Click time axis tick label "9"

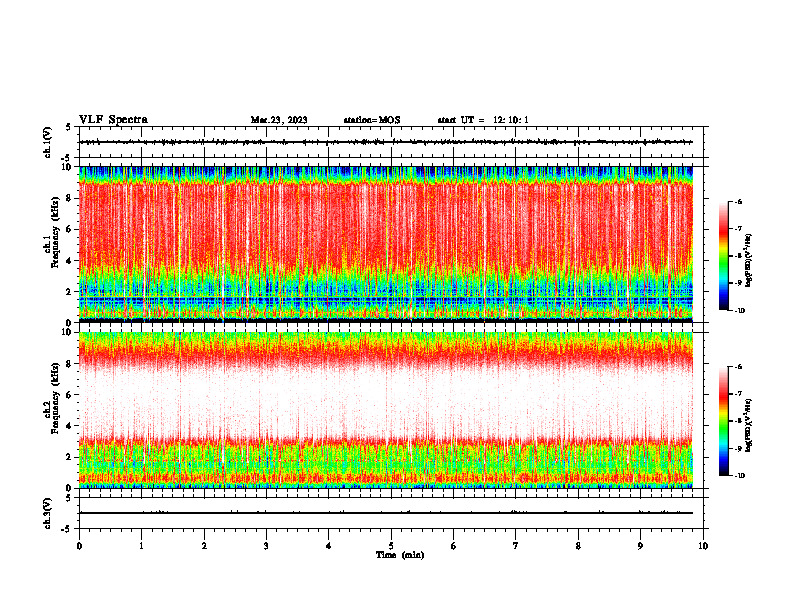click(x=640, y=546)
